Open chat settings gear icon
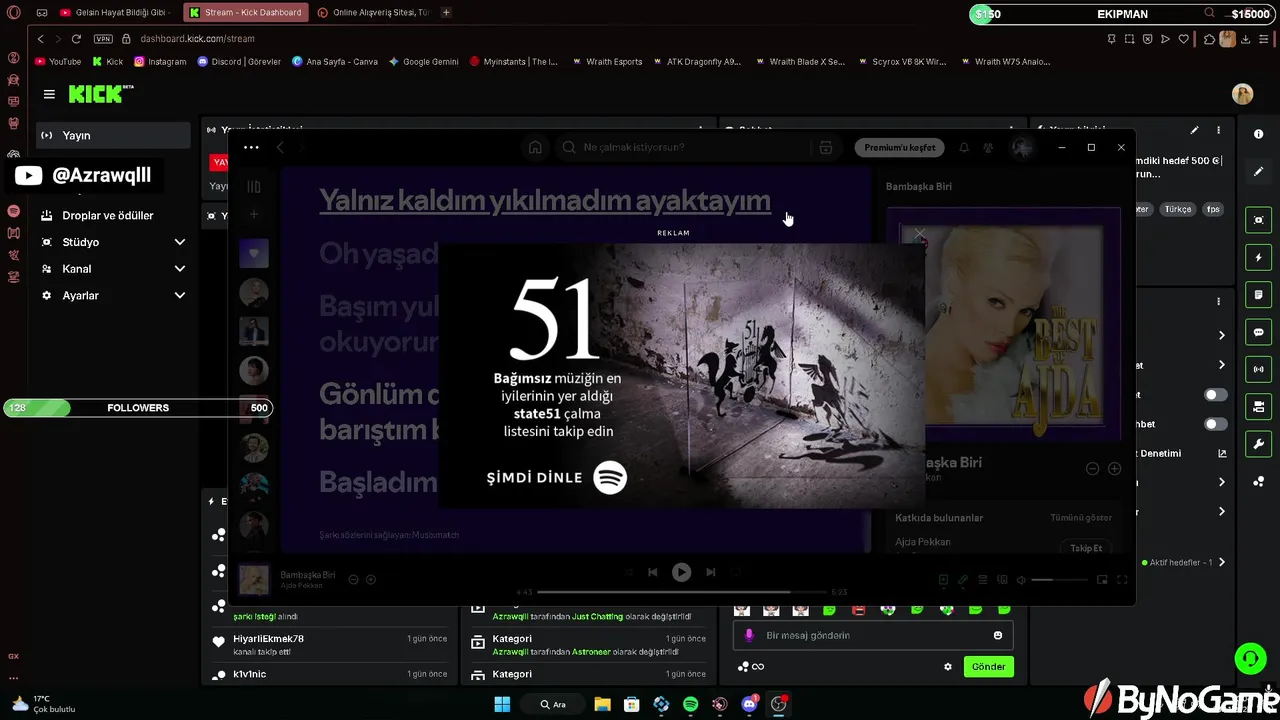Image resolution: width=1280 pixels, height=720 pixels. [948, 667]
